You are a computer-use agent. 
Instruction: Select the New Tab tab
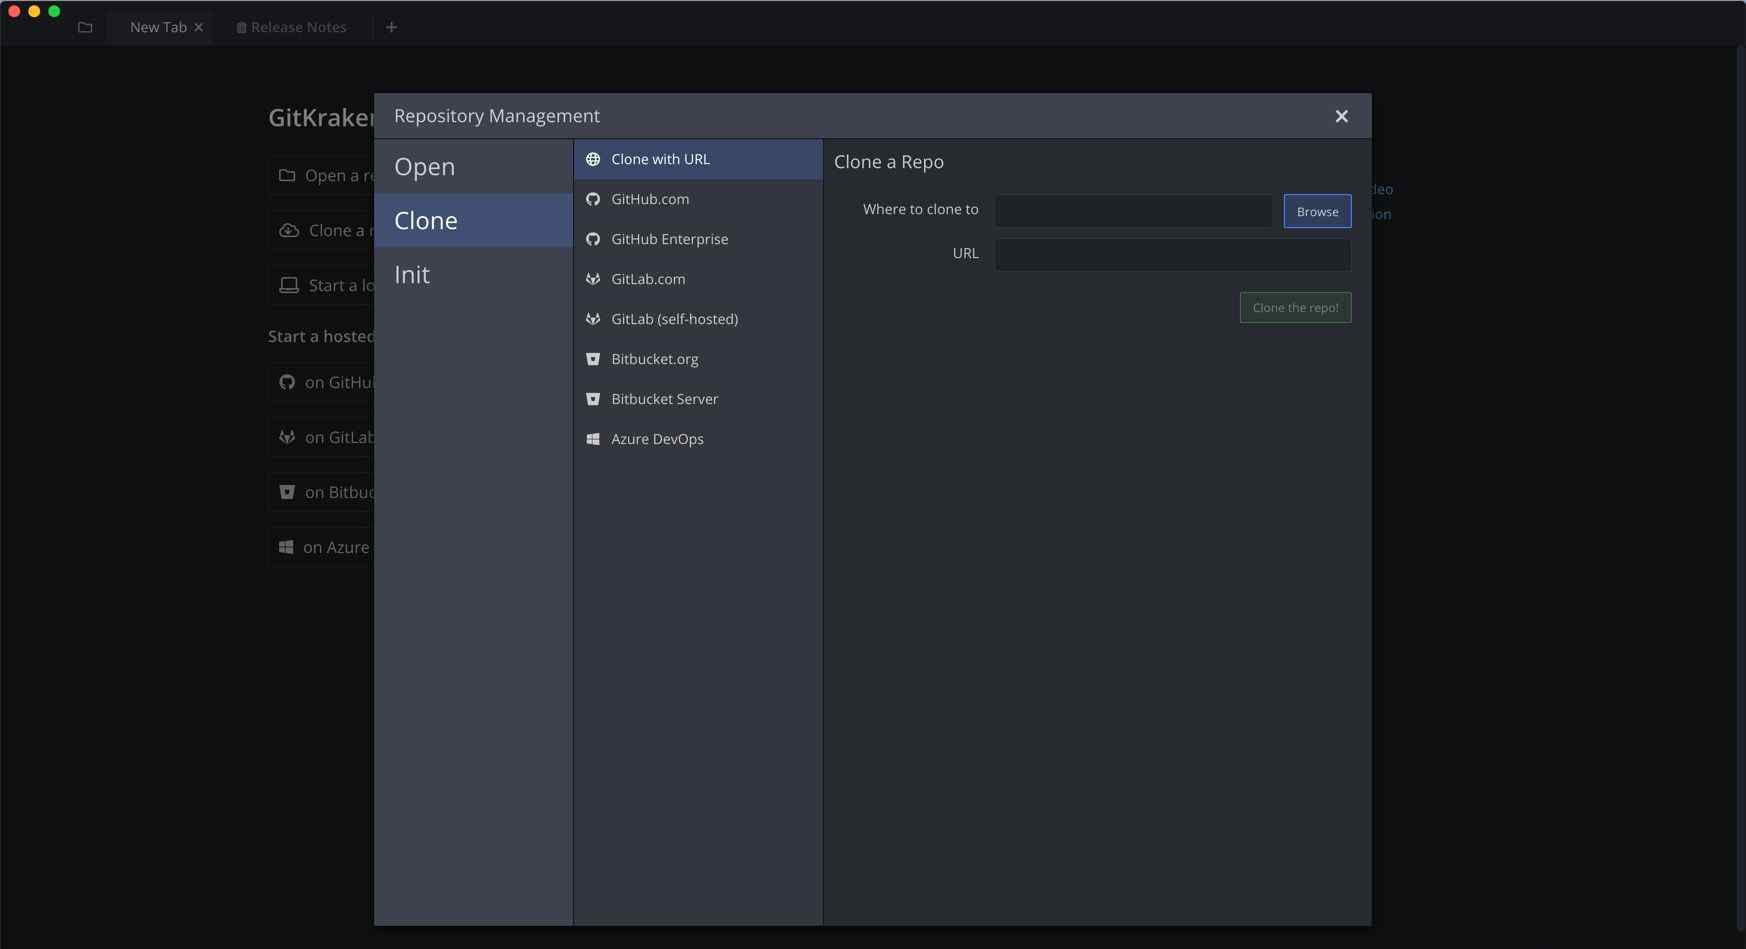[x=158, y=27]
